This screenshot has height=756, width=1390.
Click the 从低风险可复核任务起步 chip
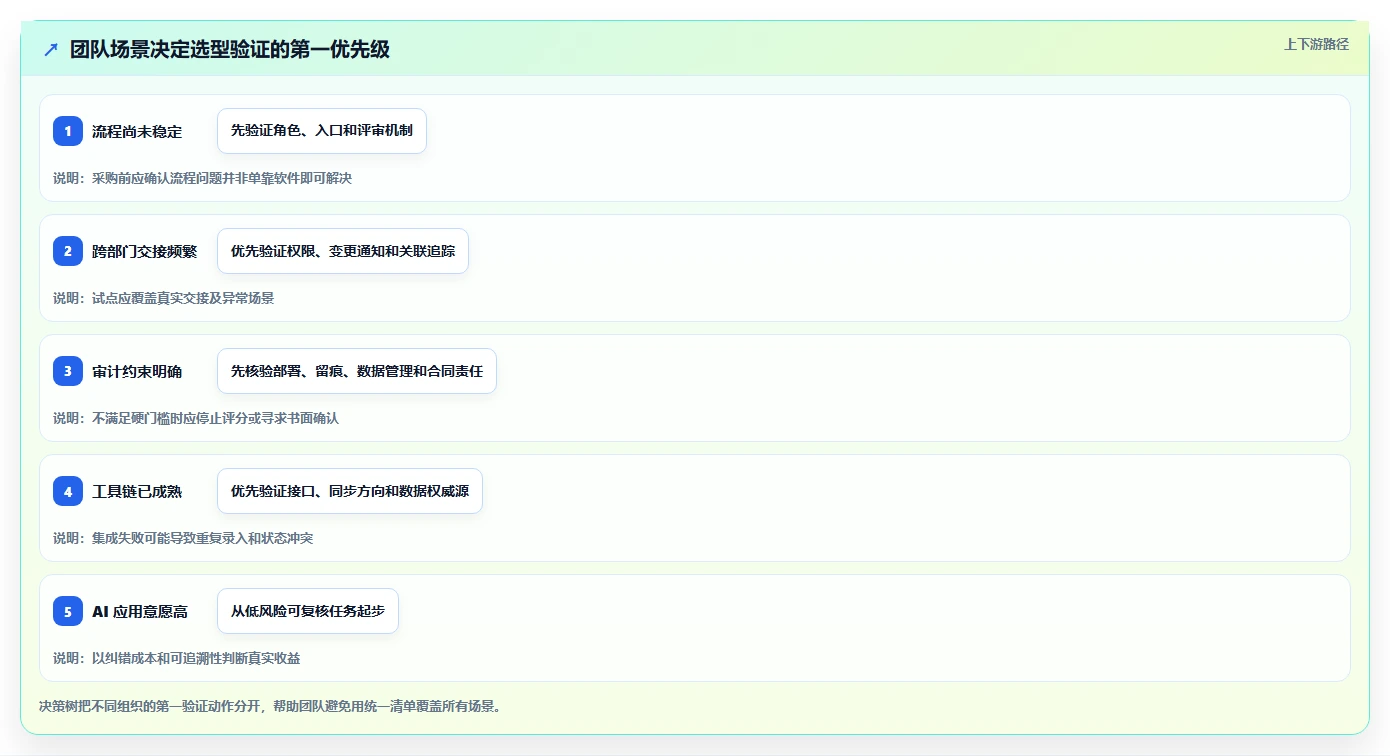(x=308, y=611)
